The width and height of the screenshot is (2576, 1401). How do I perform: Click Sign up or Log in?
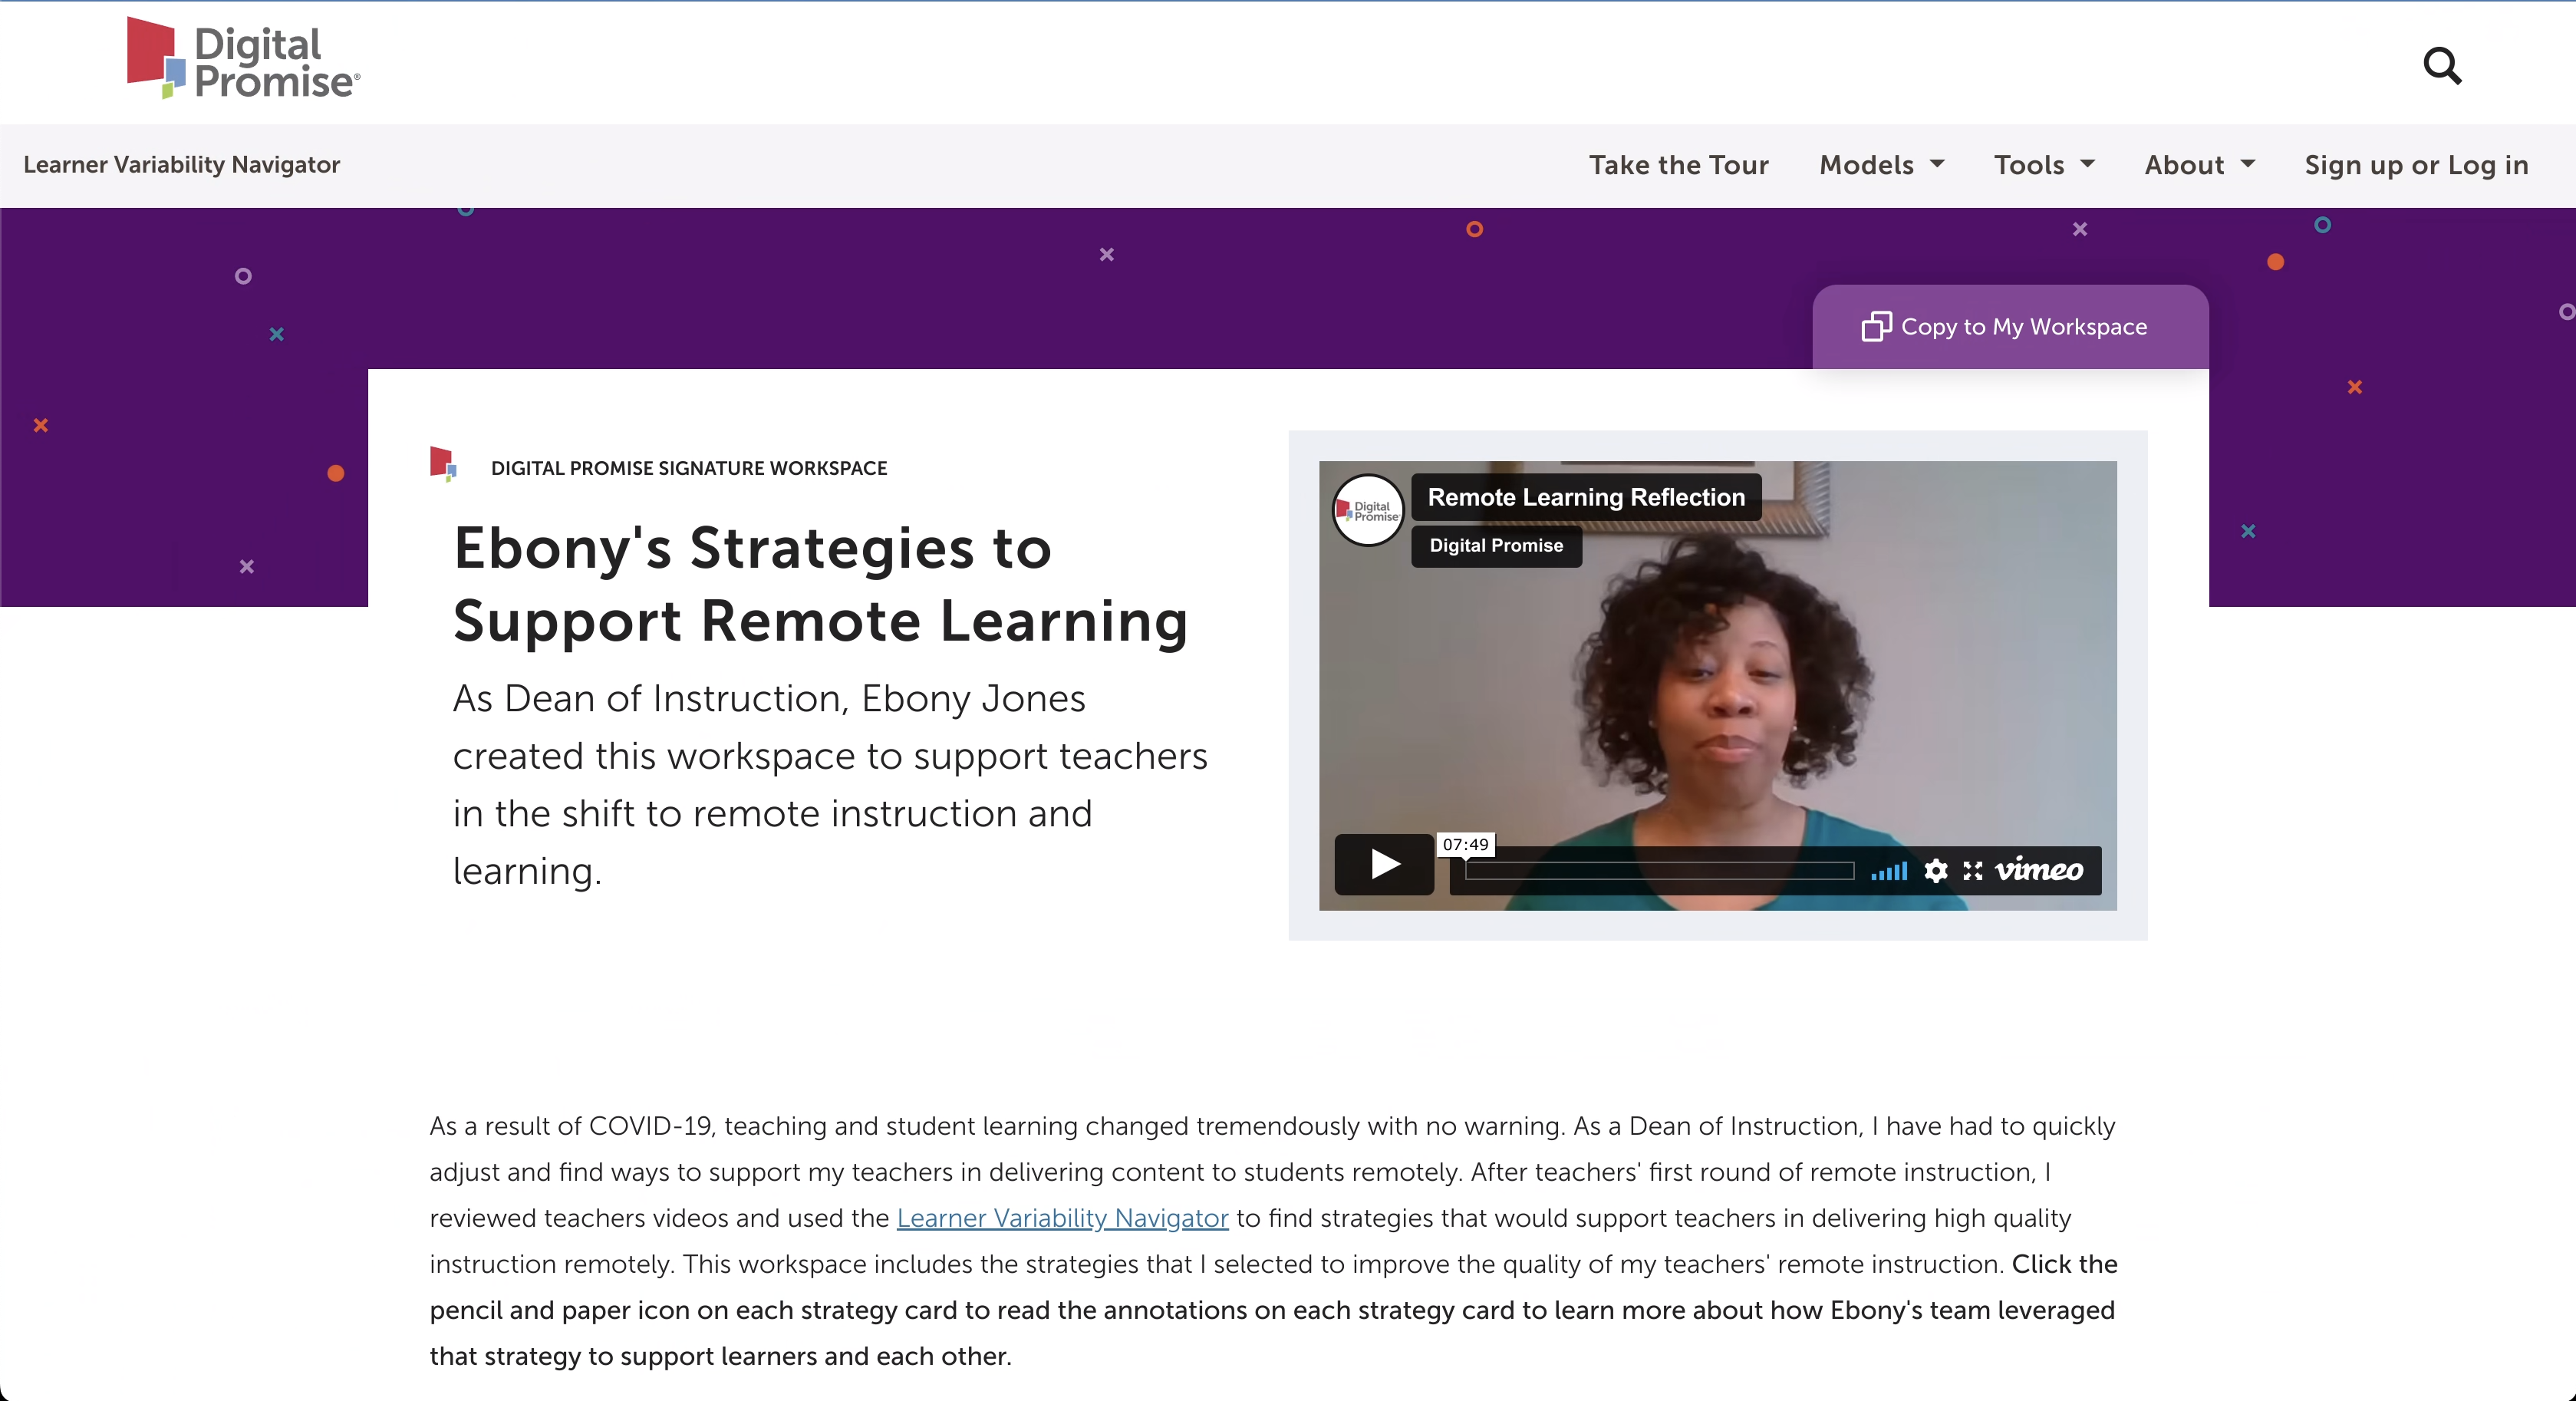coord(2416,165)
